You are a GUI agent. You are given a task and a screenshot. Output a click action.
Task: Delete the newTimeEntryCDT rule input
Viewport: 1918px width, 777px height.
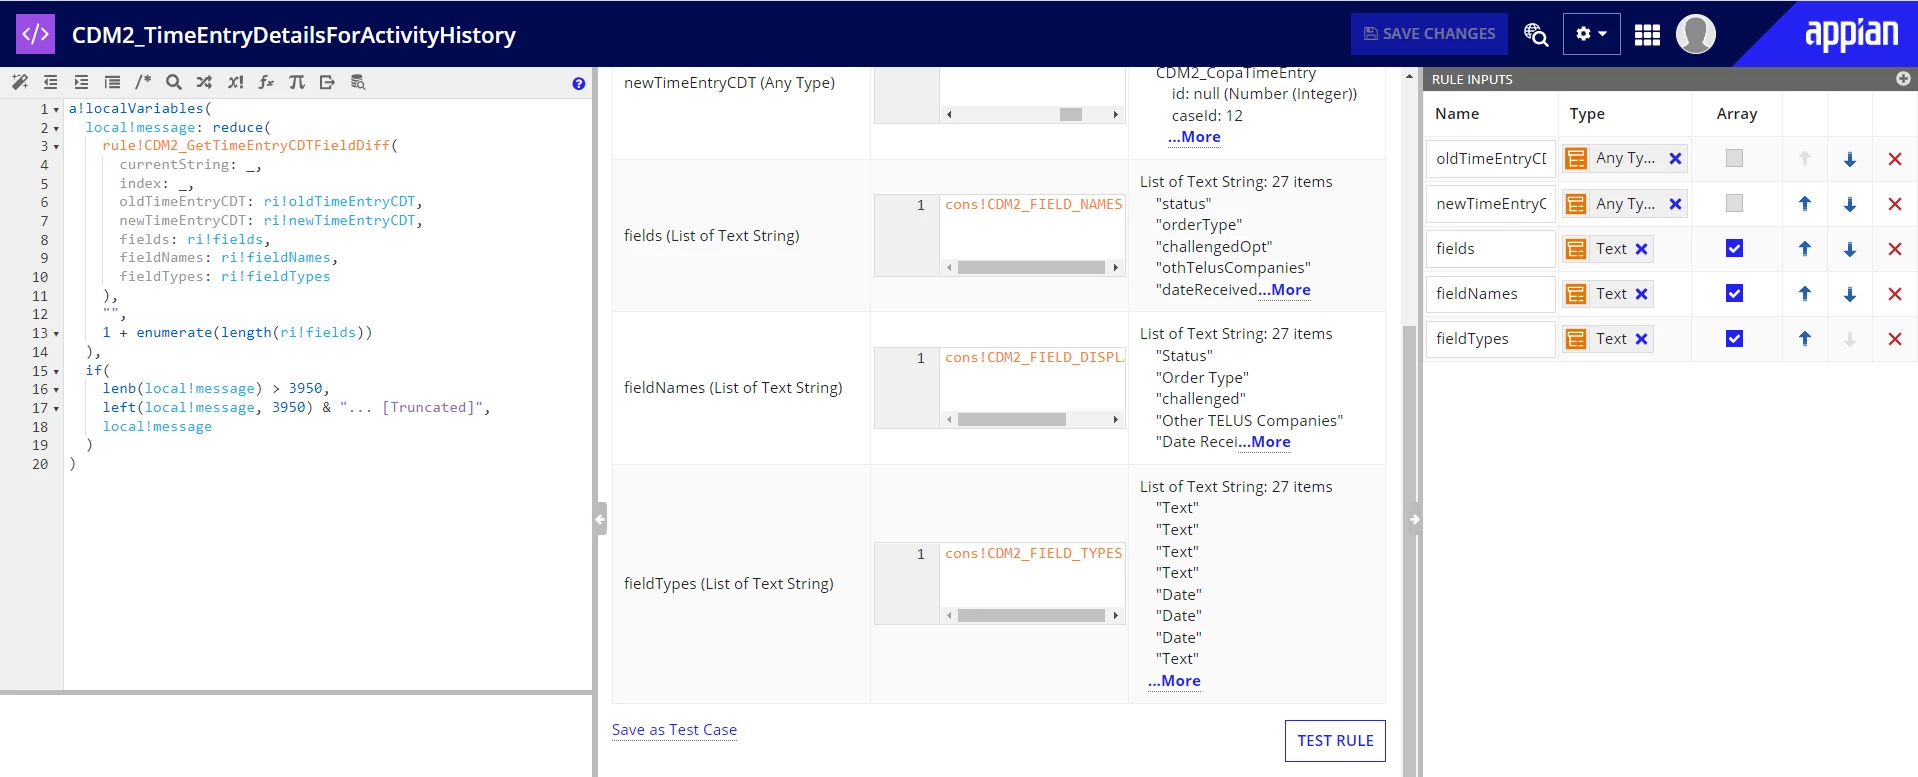(1894, 204)
